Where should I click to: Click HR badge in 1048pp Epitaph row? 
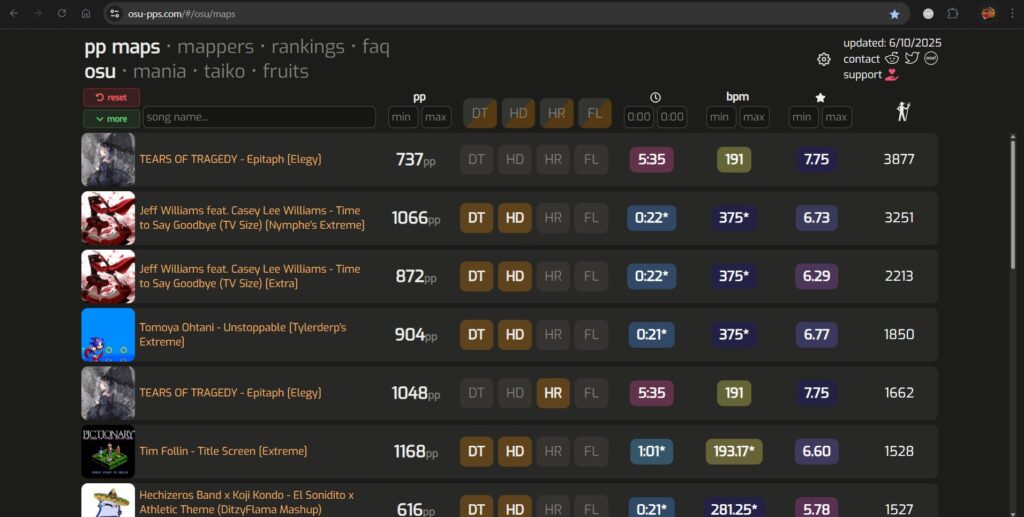coord(553,393)
